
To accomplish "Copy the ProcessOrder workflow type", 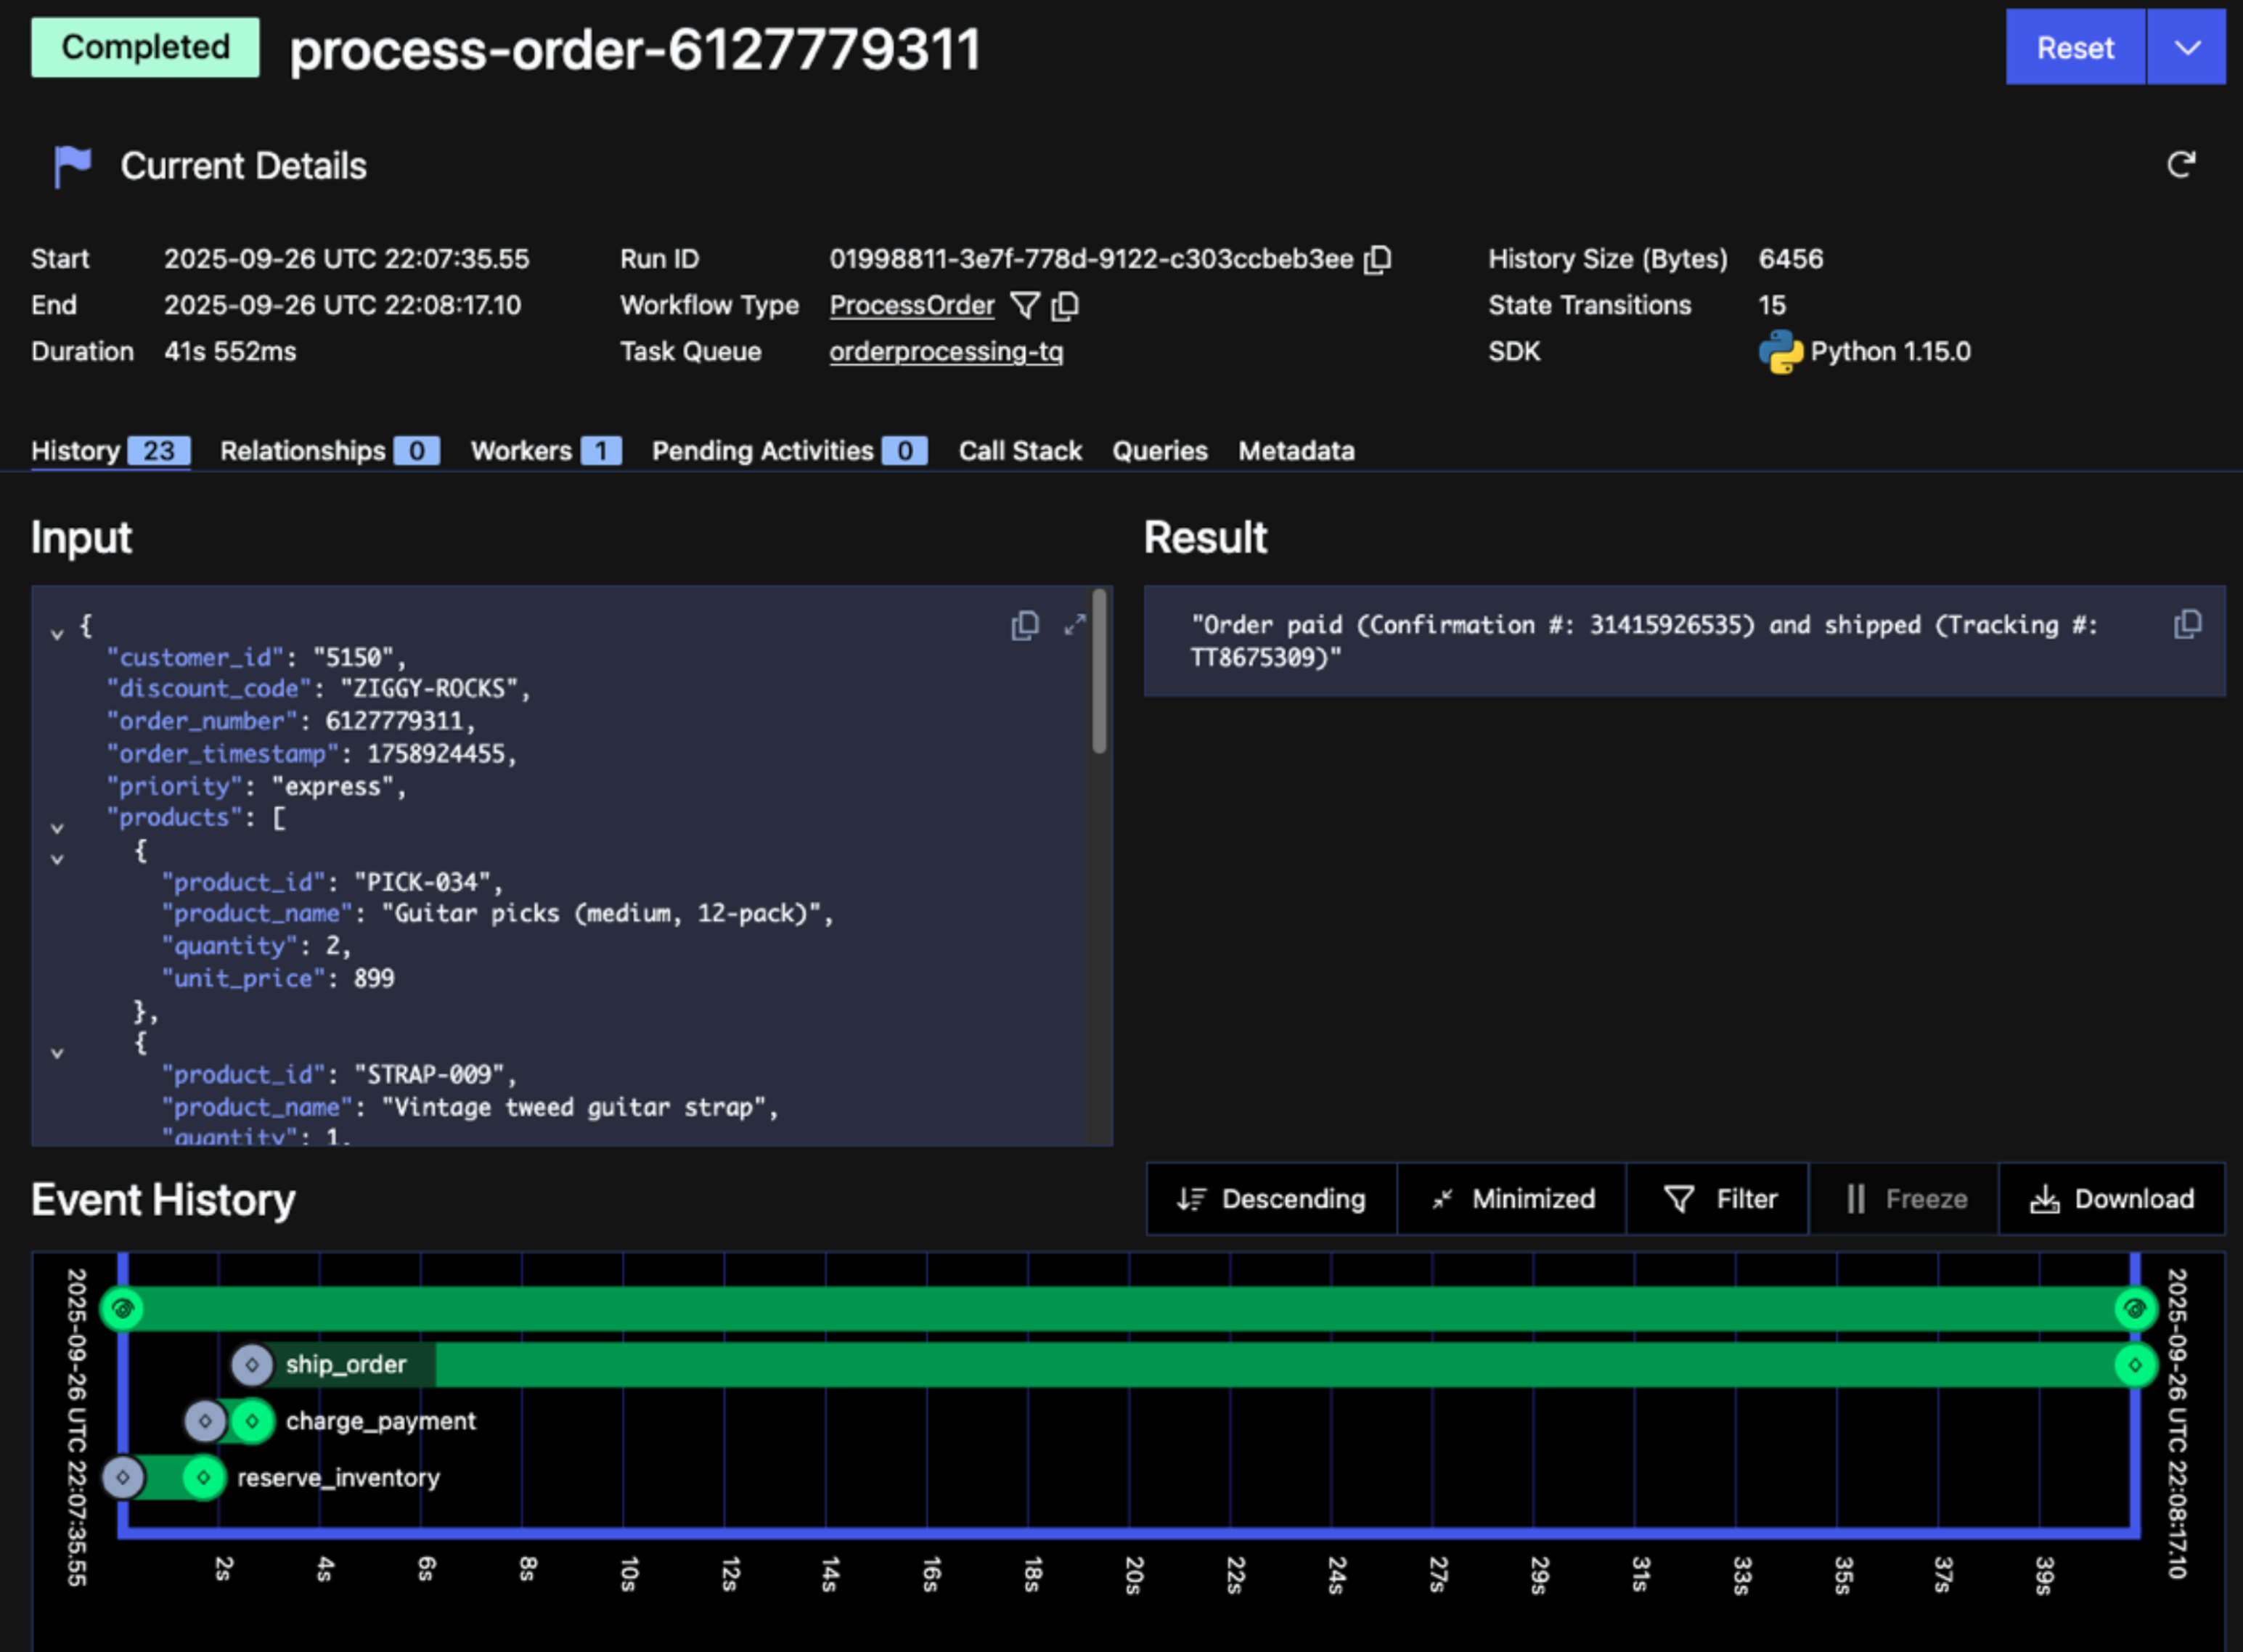I will pyautogui.click(x=1066, y=305).
